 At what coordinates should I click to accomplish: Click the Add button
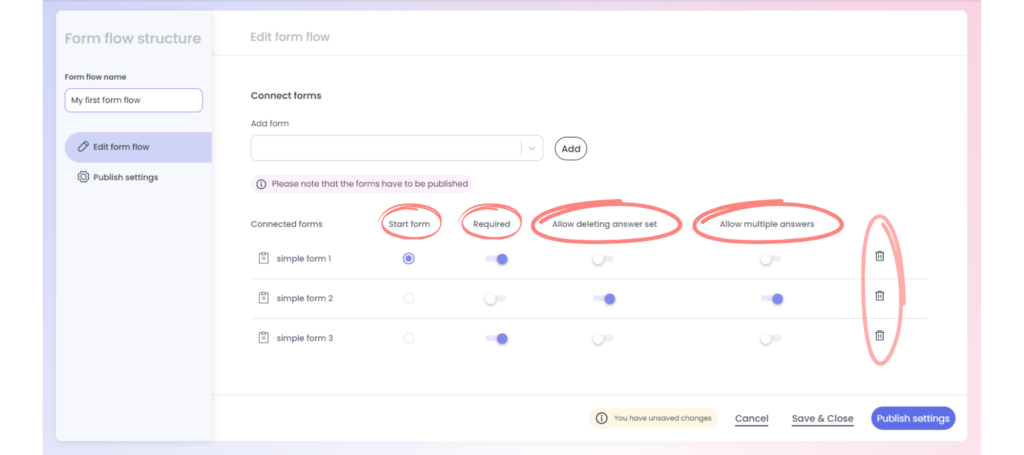tap(571, 149)
